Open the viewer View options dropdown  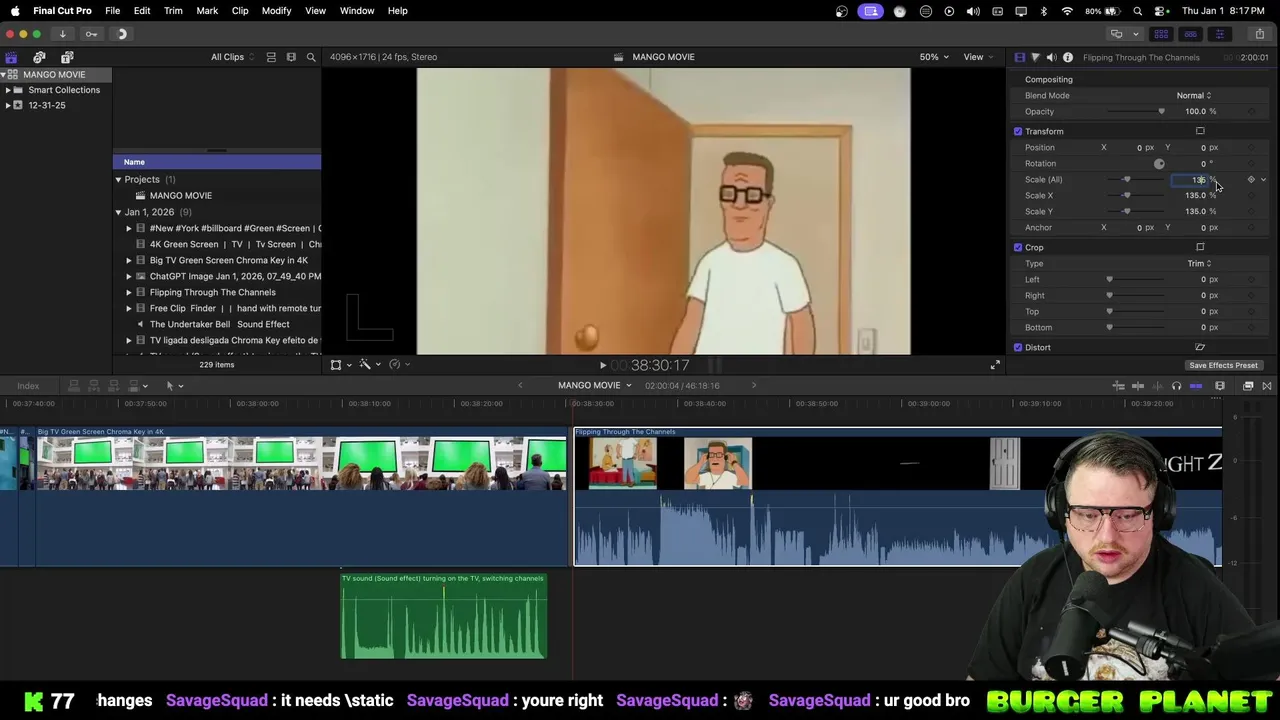(977, 57)
